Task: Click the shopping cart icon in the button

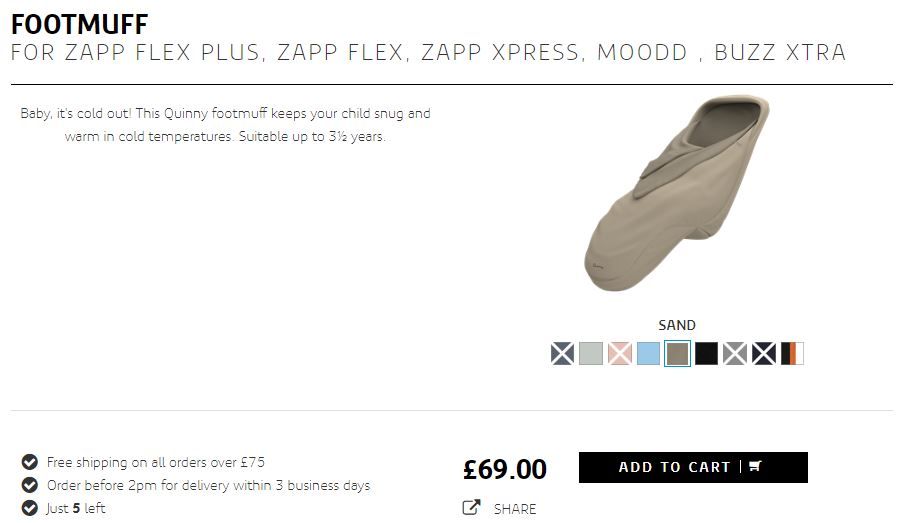Action: coord(755,467)
